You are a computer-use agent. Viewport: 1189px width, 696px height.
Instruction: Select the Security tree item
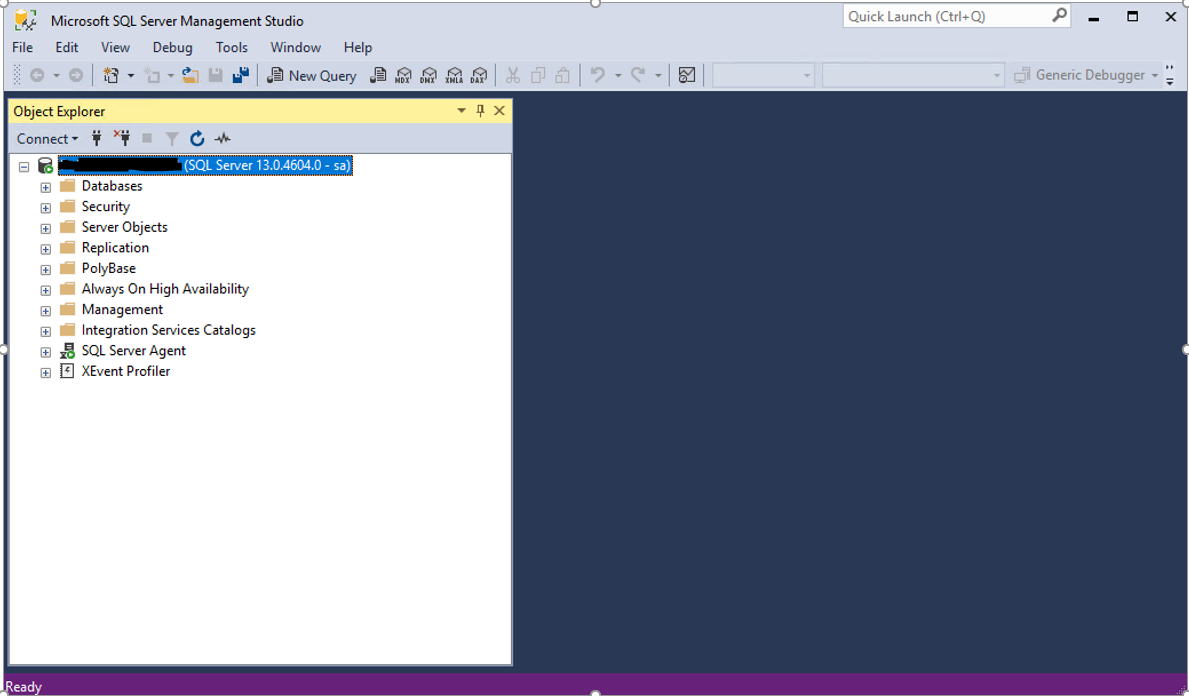[105, 206]
